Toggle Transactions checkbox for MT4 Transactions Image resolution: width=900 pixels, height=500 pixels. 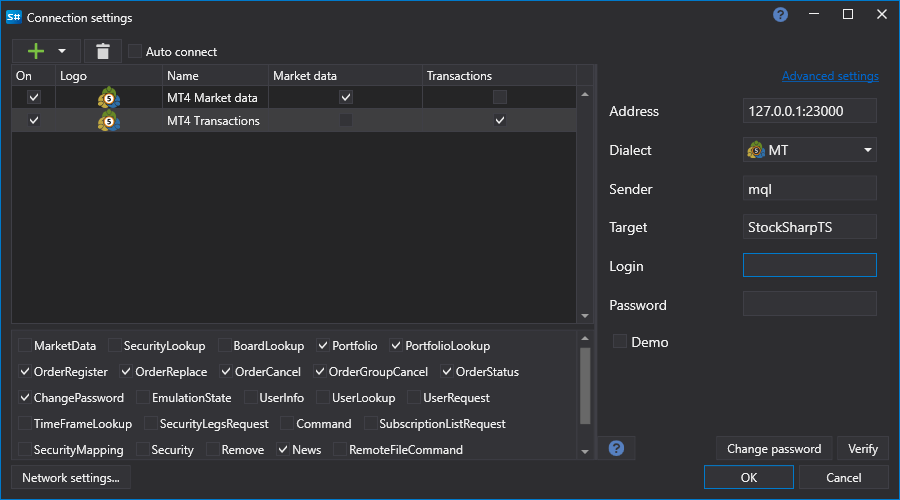coord(500,120)
